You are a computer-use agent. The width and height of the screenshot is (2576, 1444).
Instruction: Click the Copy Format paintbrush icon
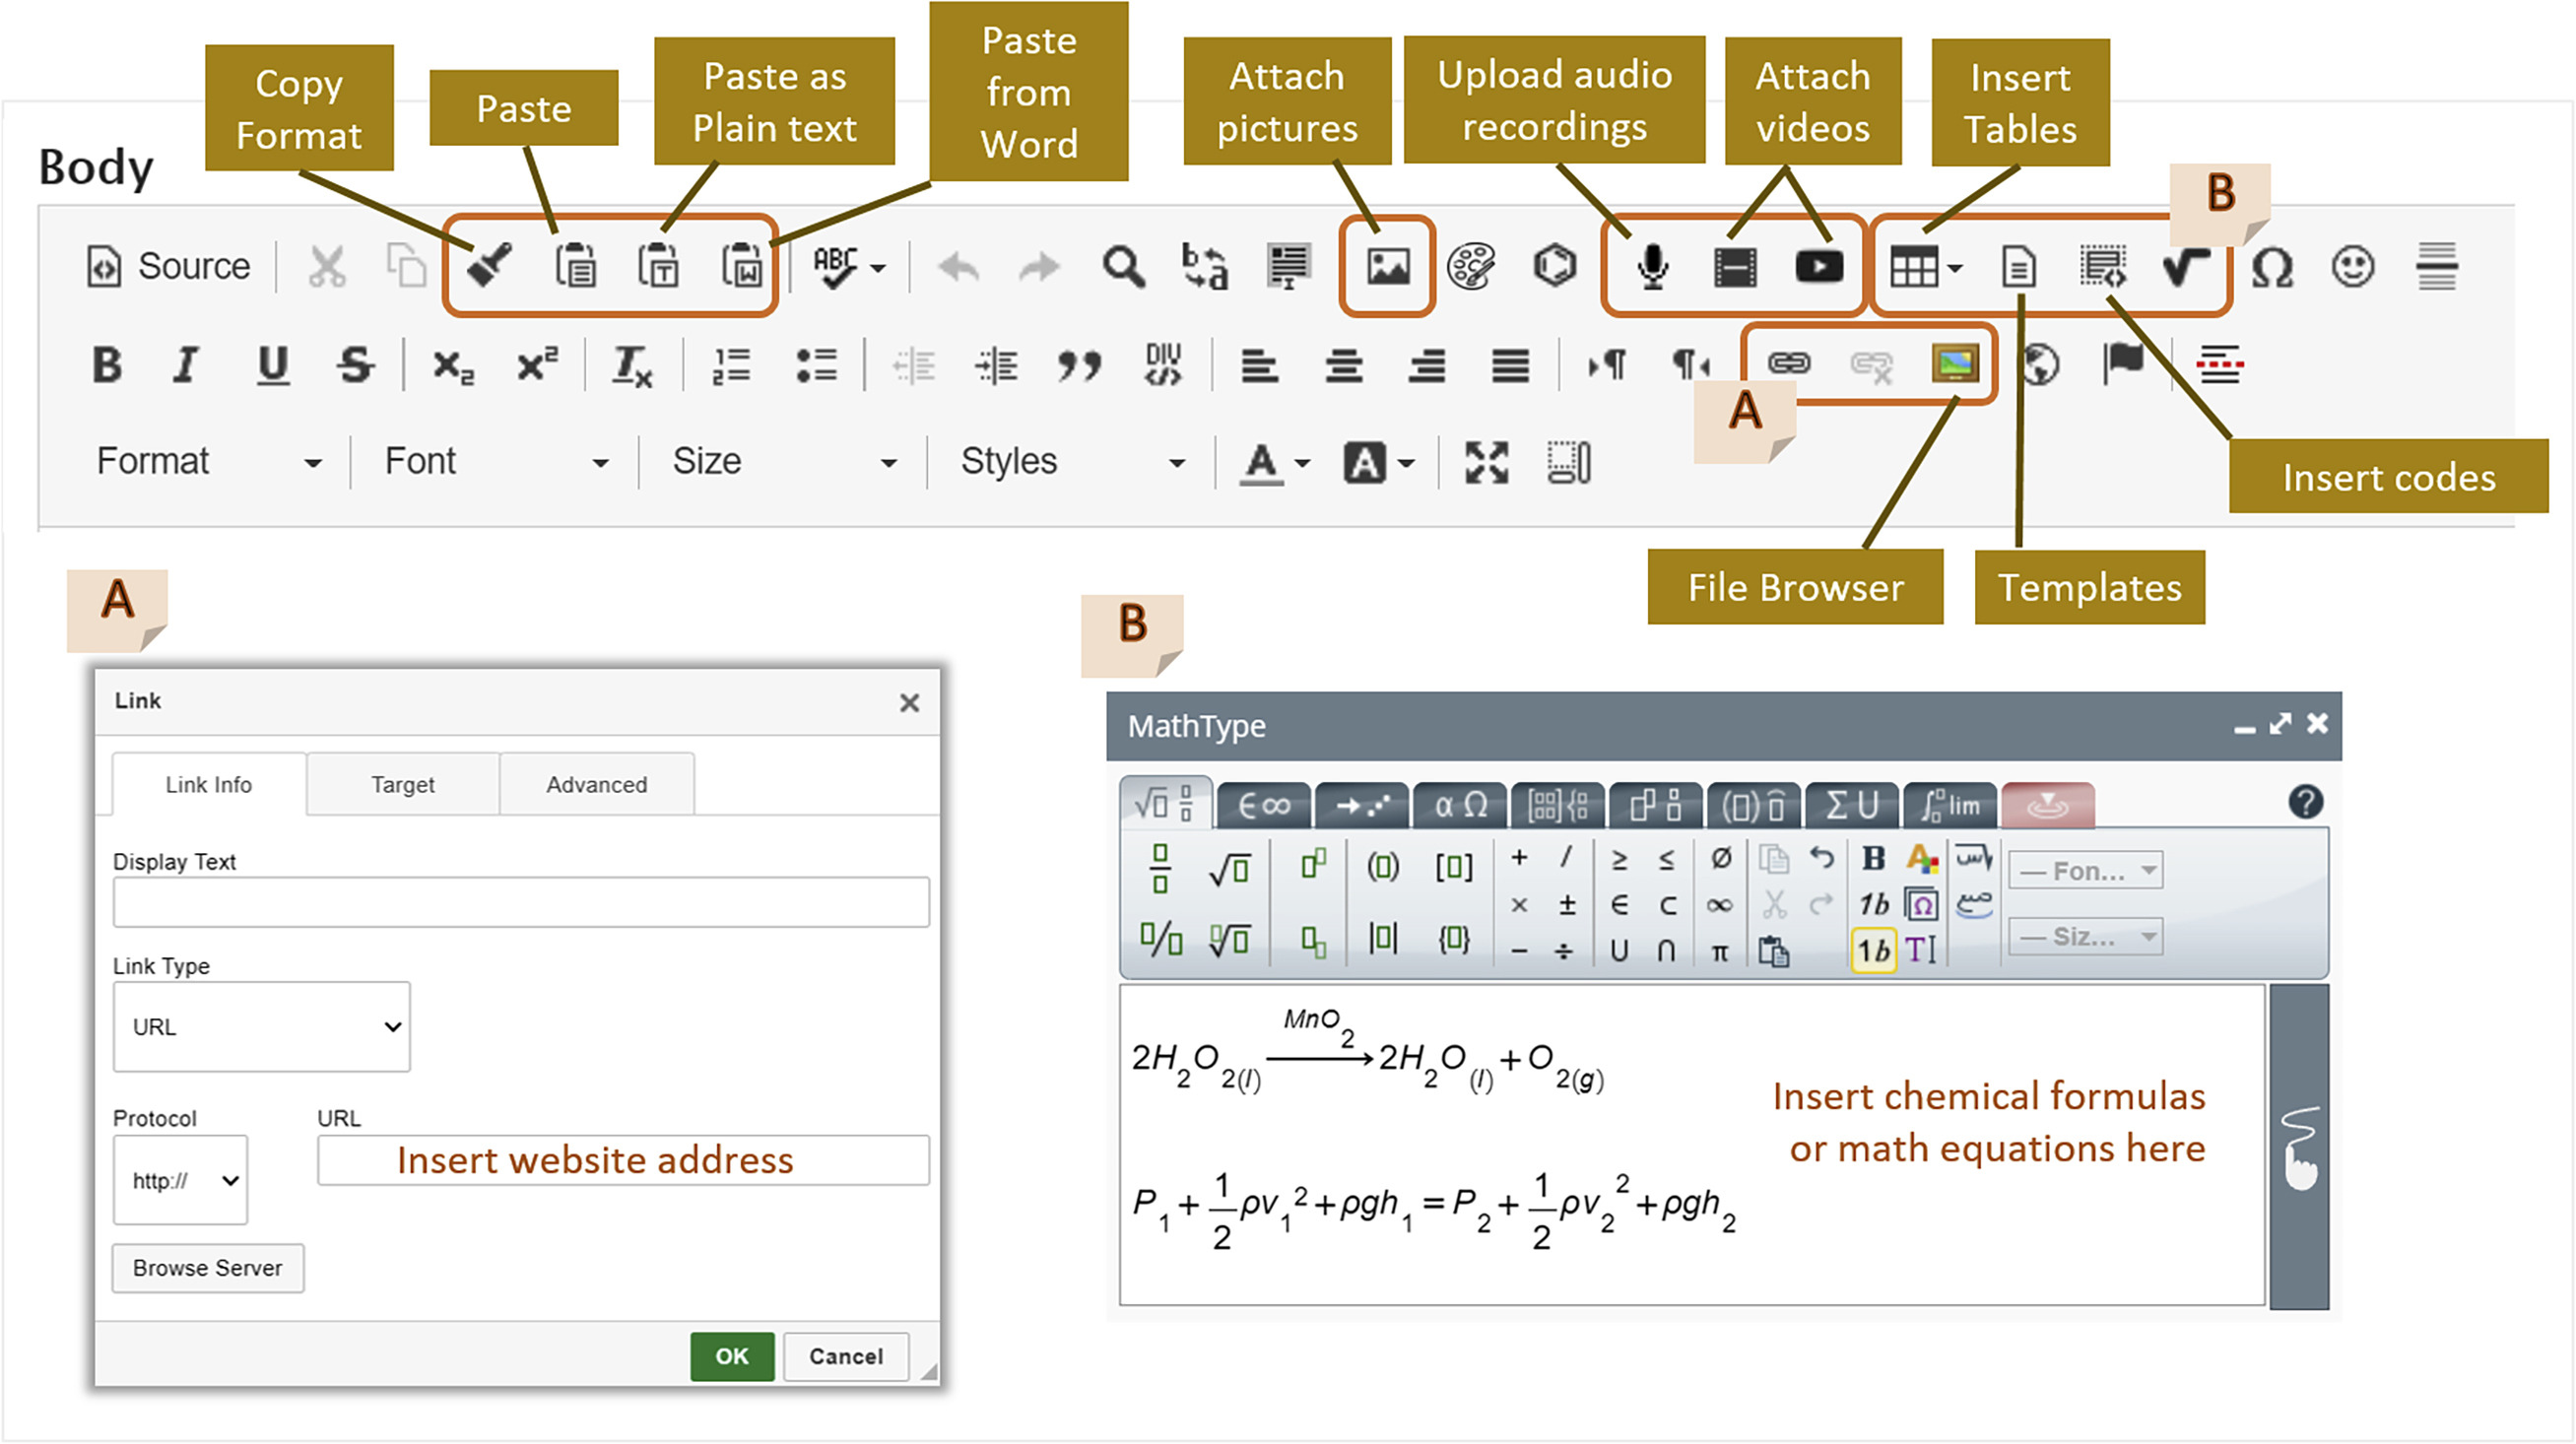click(x=490, y=266)
